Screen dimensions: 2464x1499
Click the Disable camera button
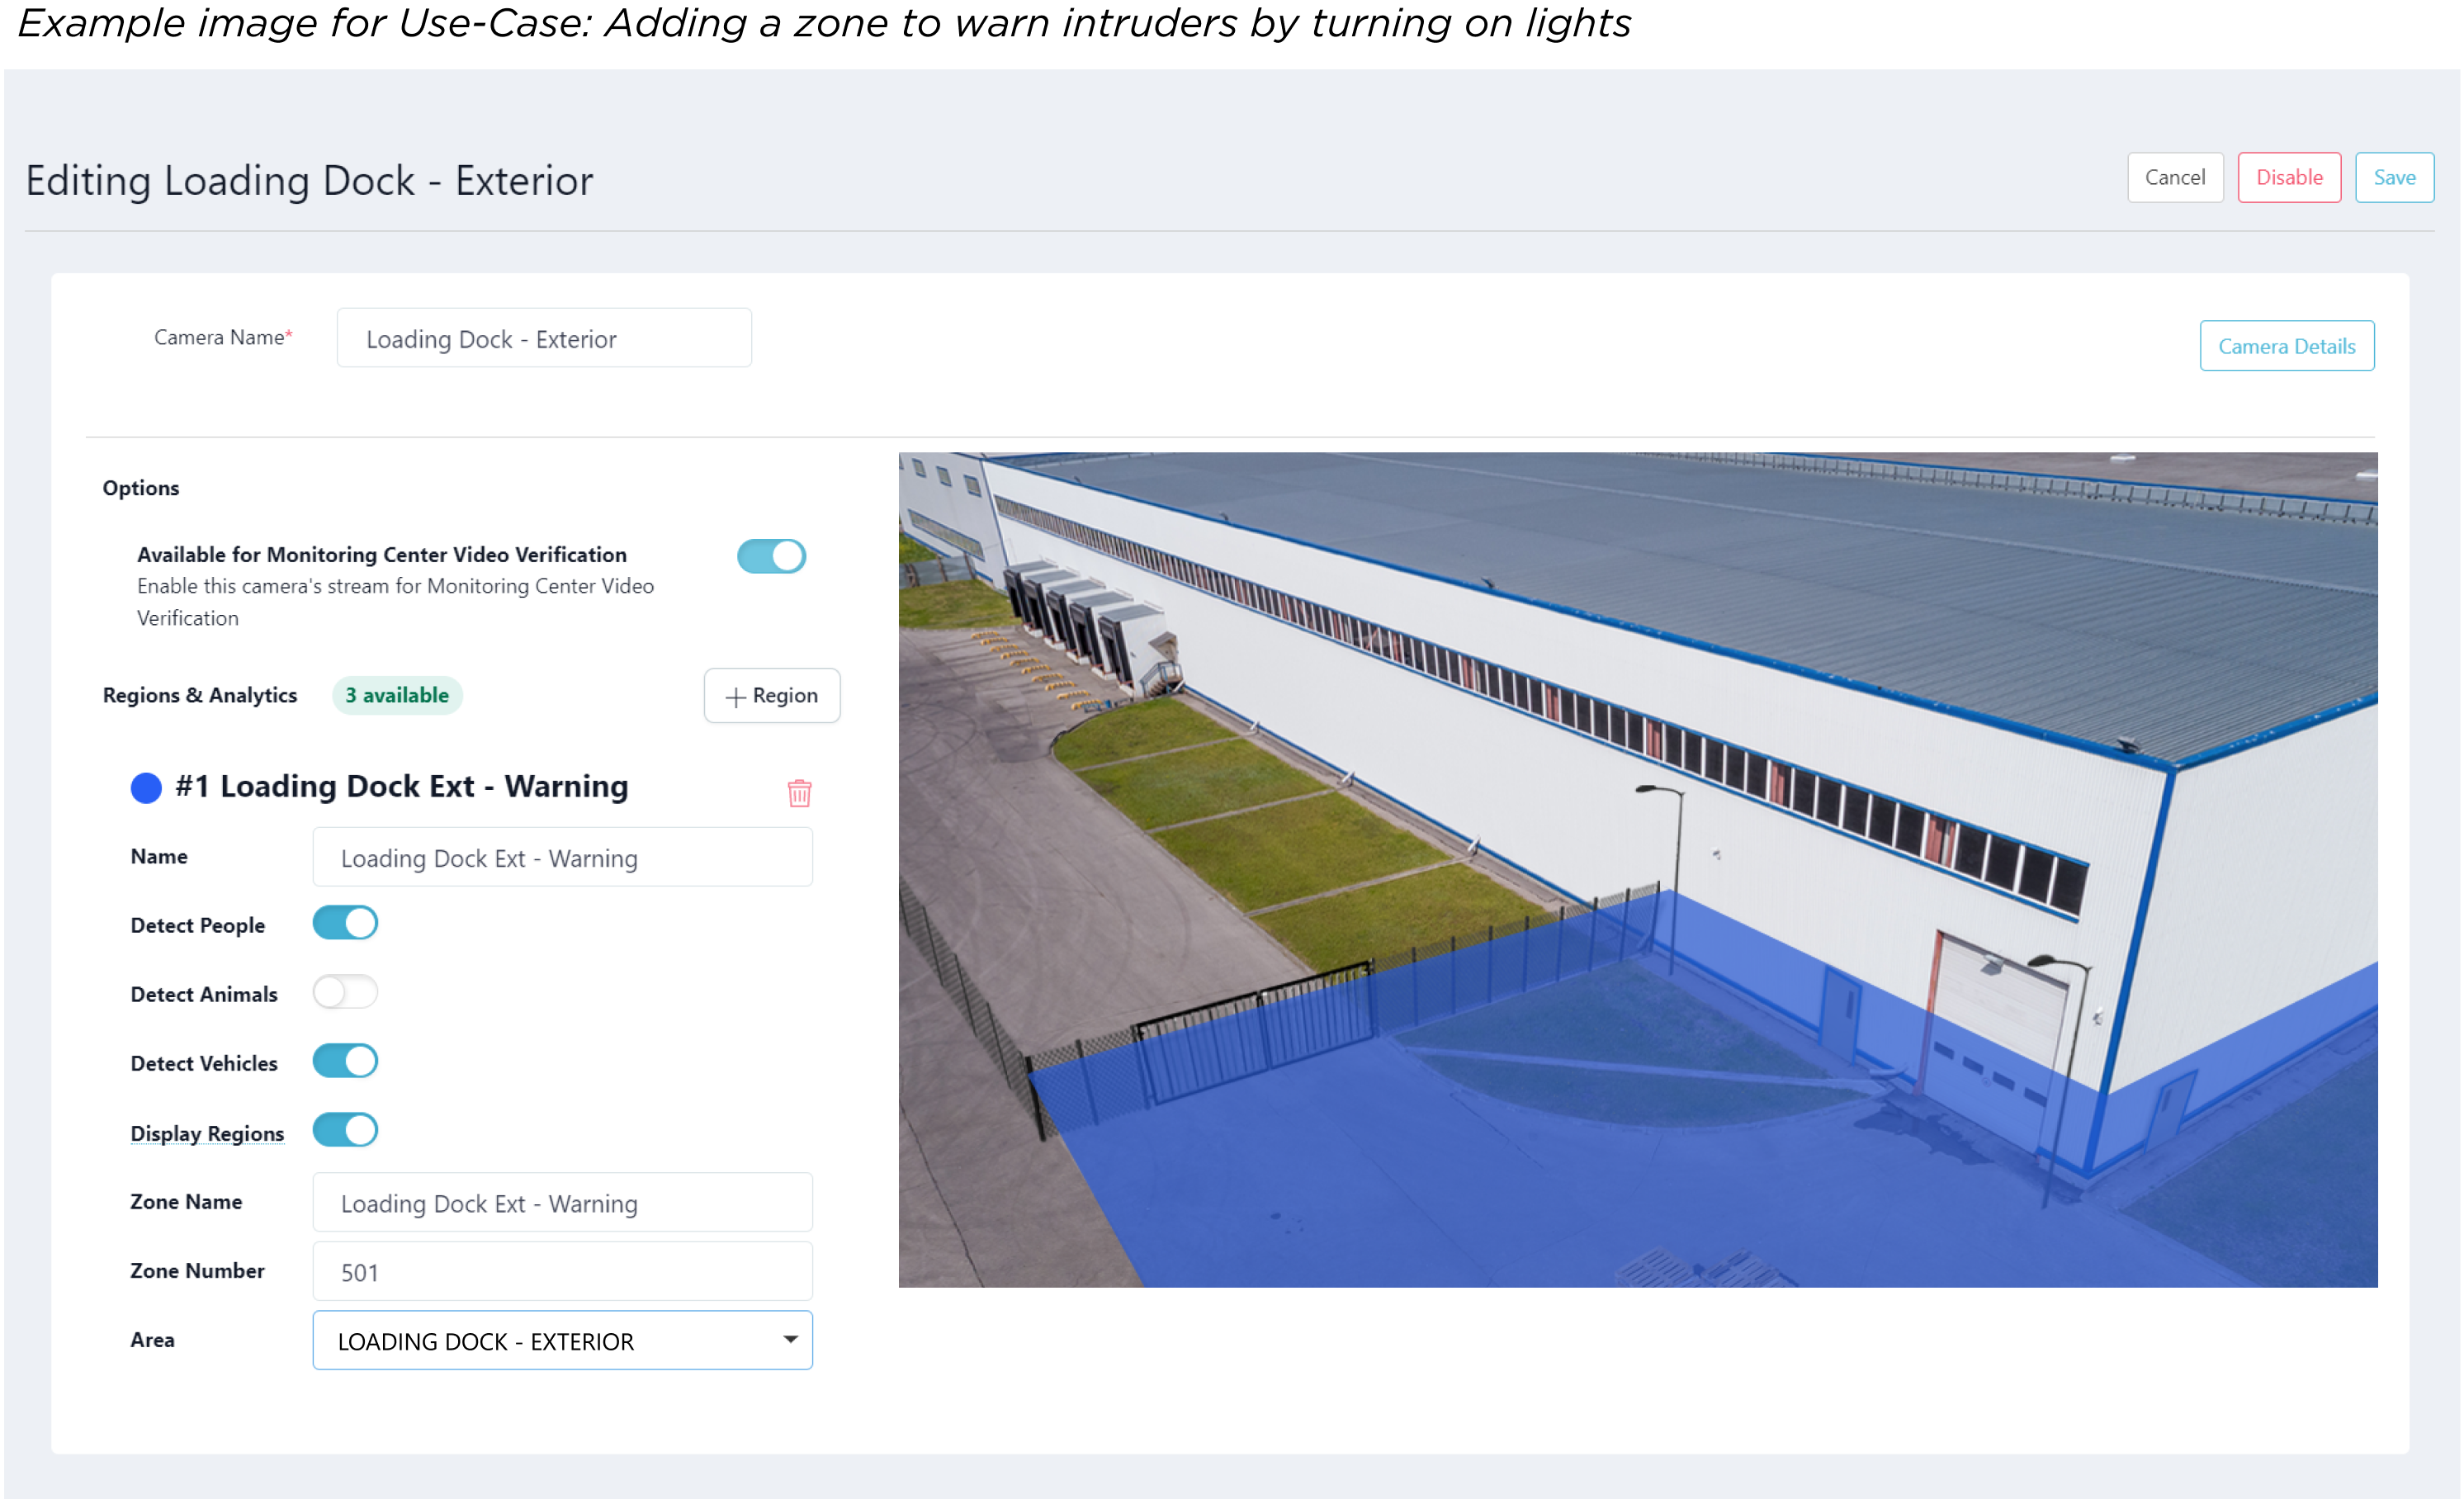point(2289,177)
